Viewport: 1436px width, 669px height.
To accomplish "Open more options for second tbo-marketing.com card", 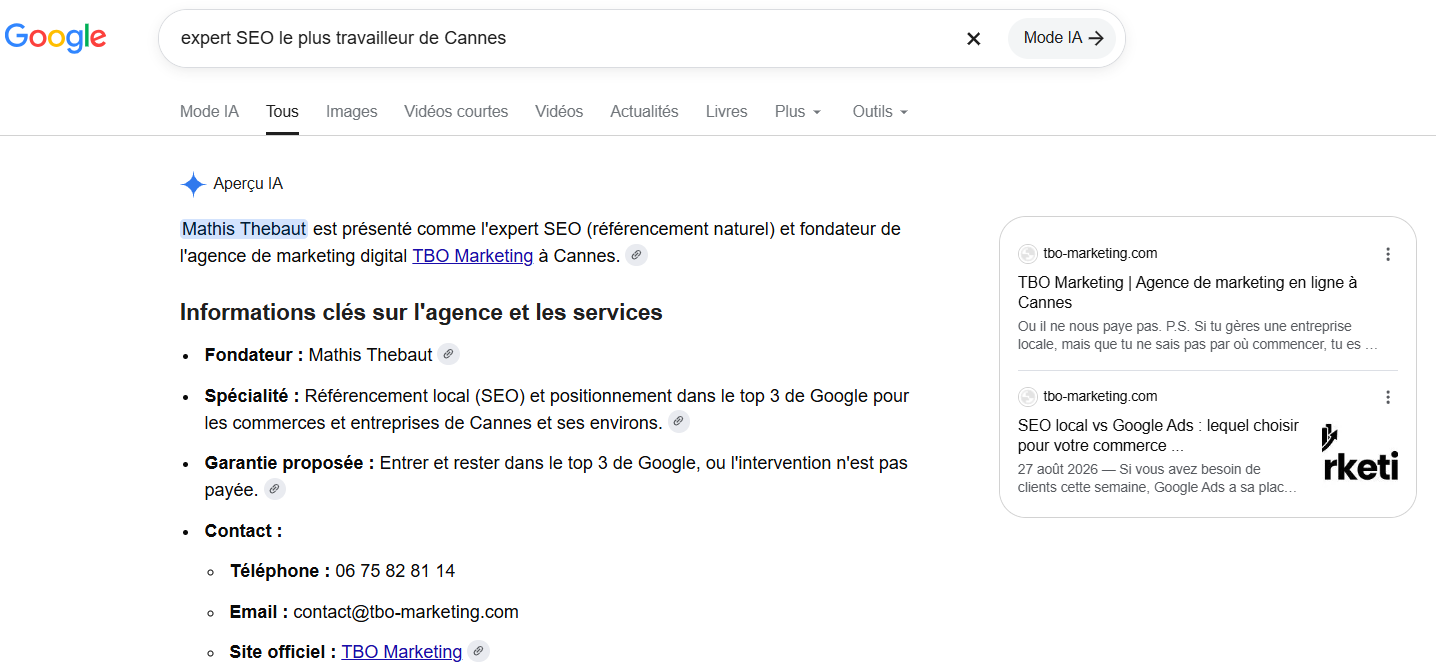I will coord(1388,397).
